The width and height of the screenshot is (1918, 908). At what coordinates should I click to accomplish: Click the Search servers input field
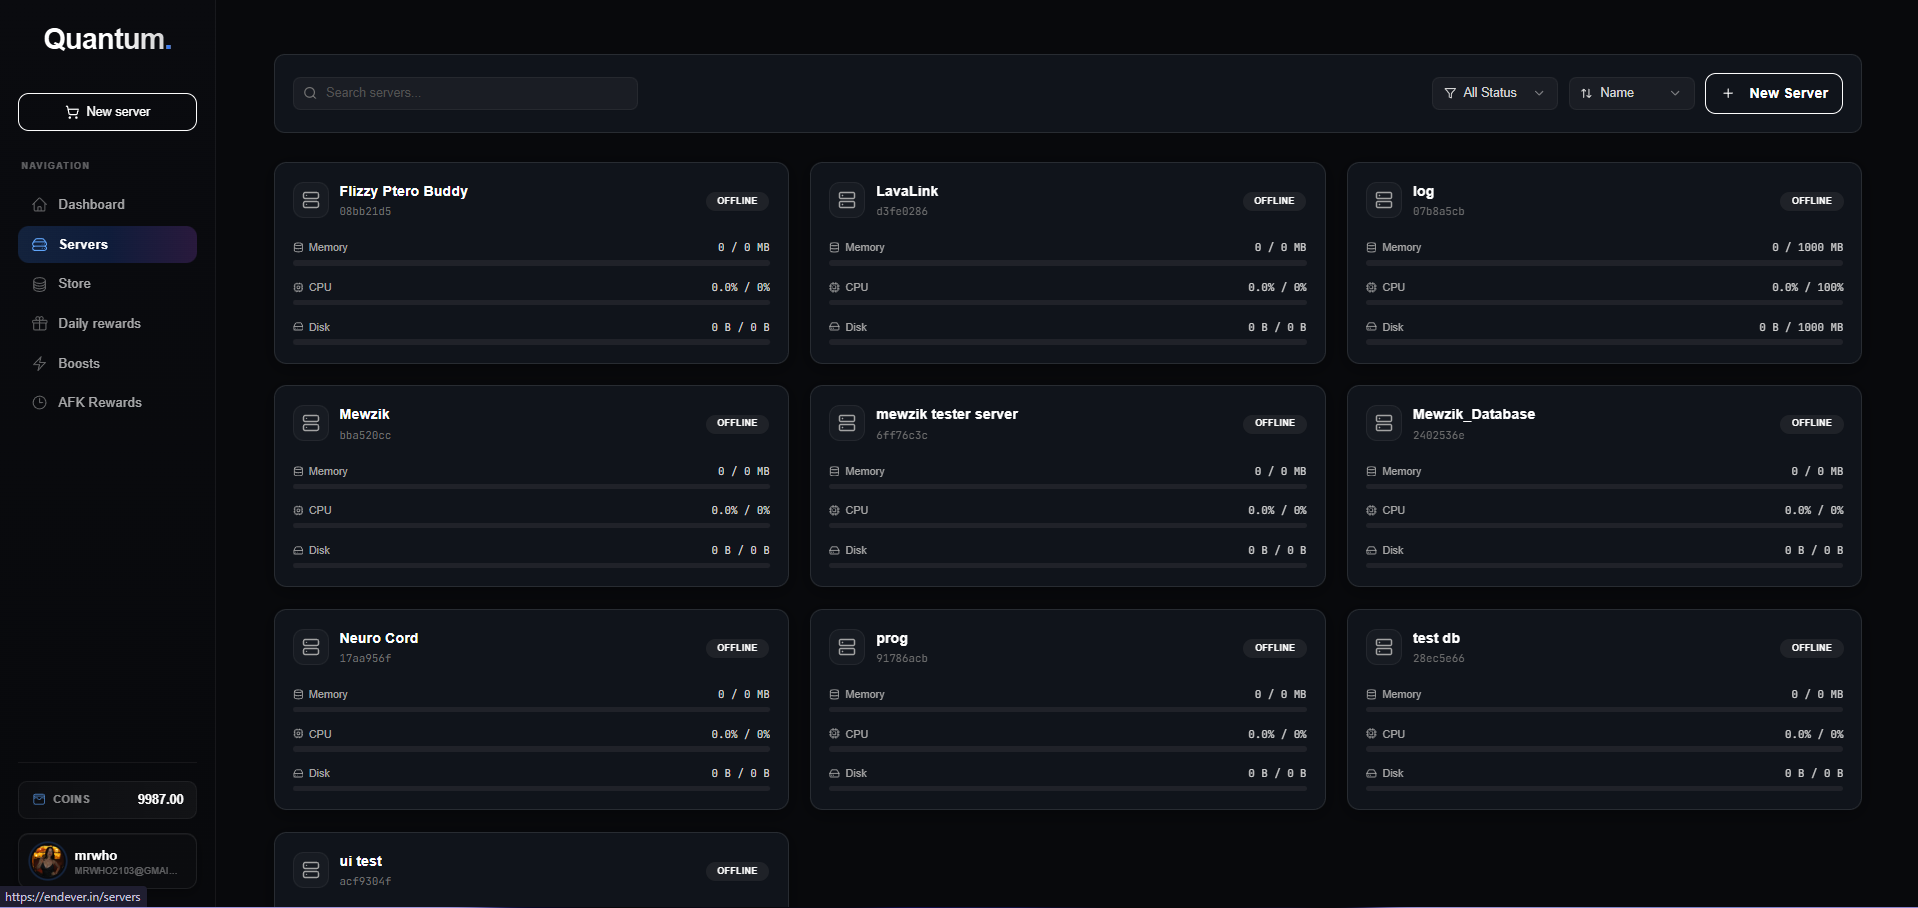(464, 93)
